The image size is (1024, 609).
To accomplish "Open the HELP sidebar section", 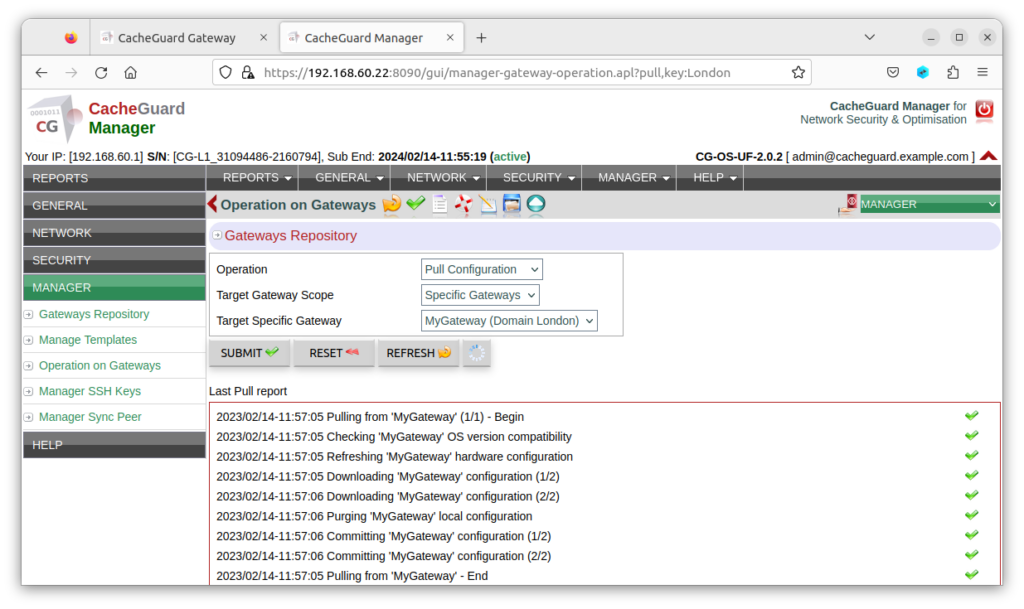I will pyautogui.click(x=114, y=445).
